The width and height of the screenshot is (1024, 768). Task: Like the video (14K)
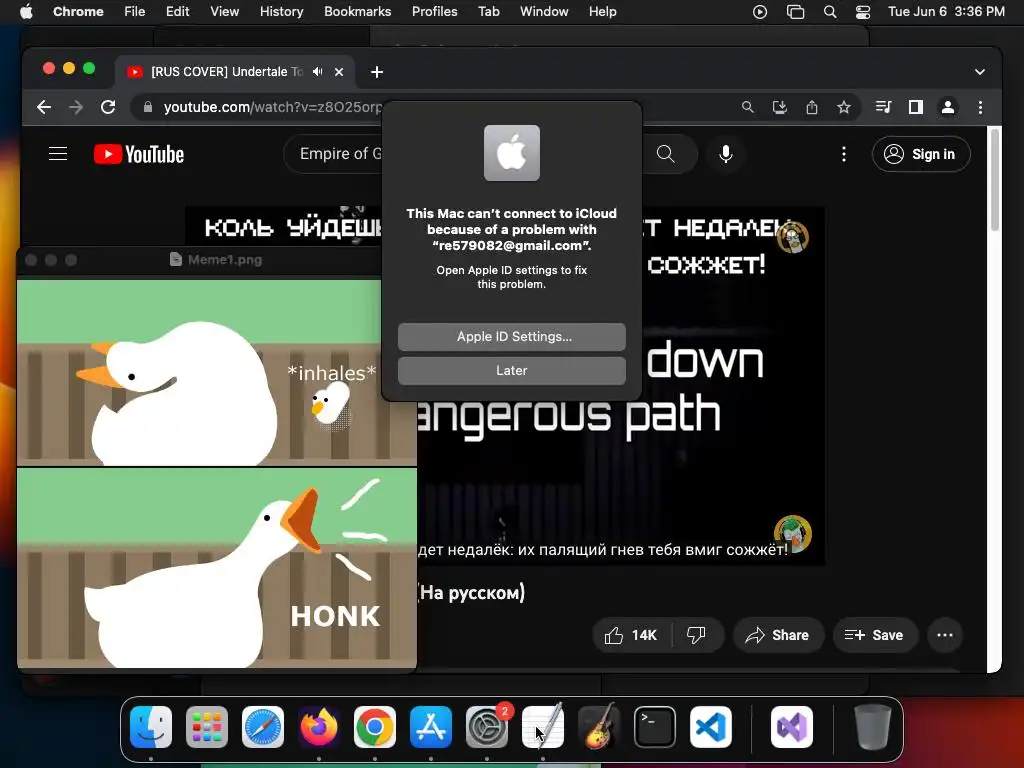point(632,635)
